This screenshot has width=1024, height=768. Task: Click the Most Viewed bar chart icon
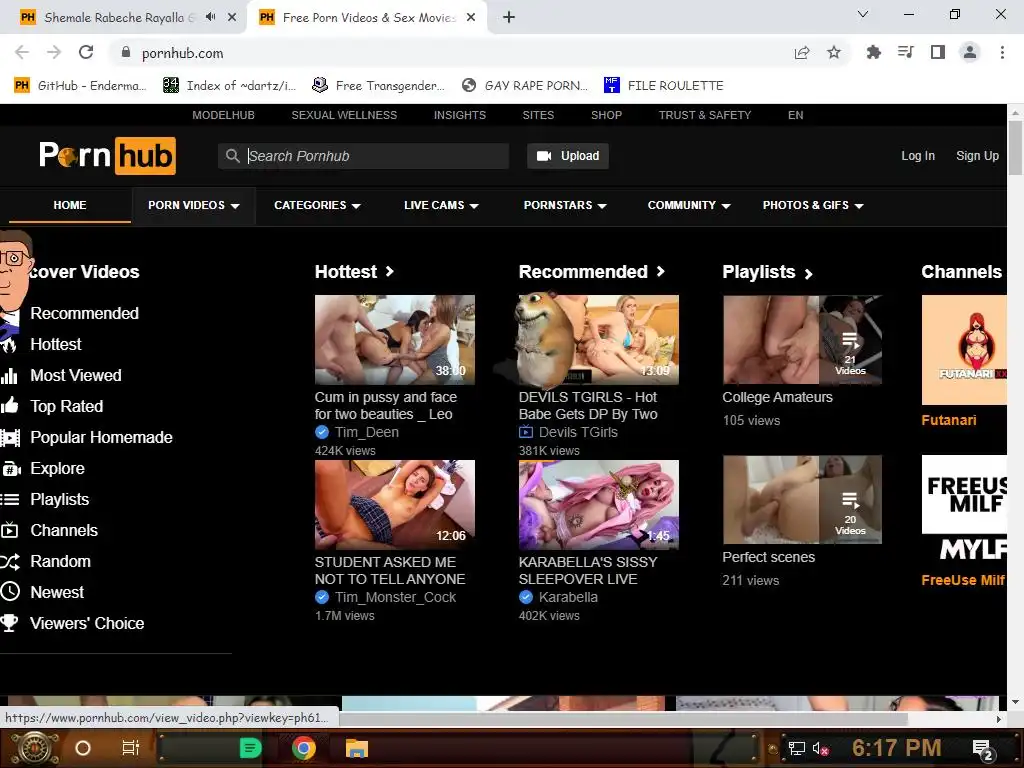(9, 376)
